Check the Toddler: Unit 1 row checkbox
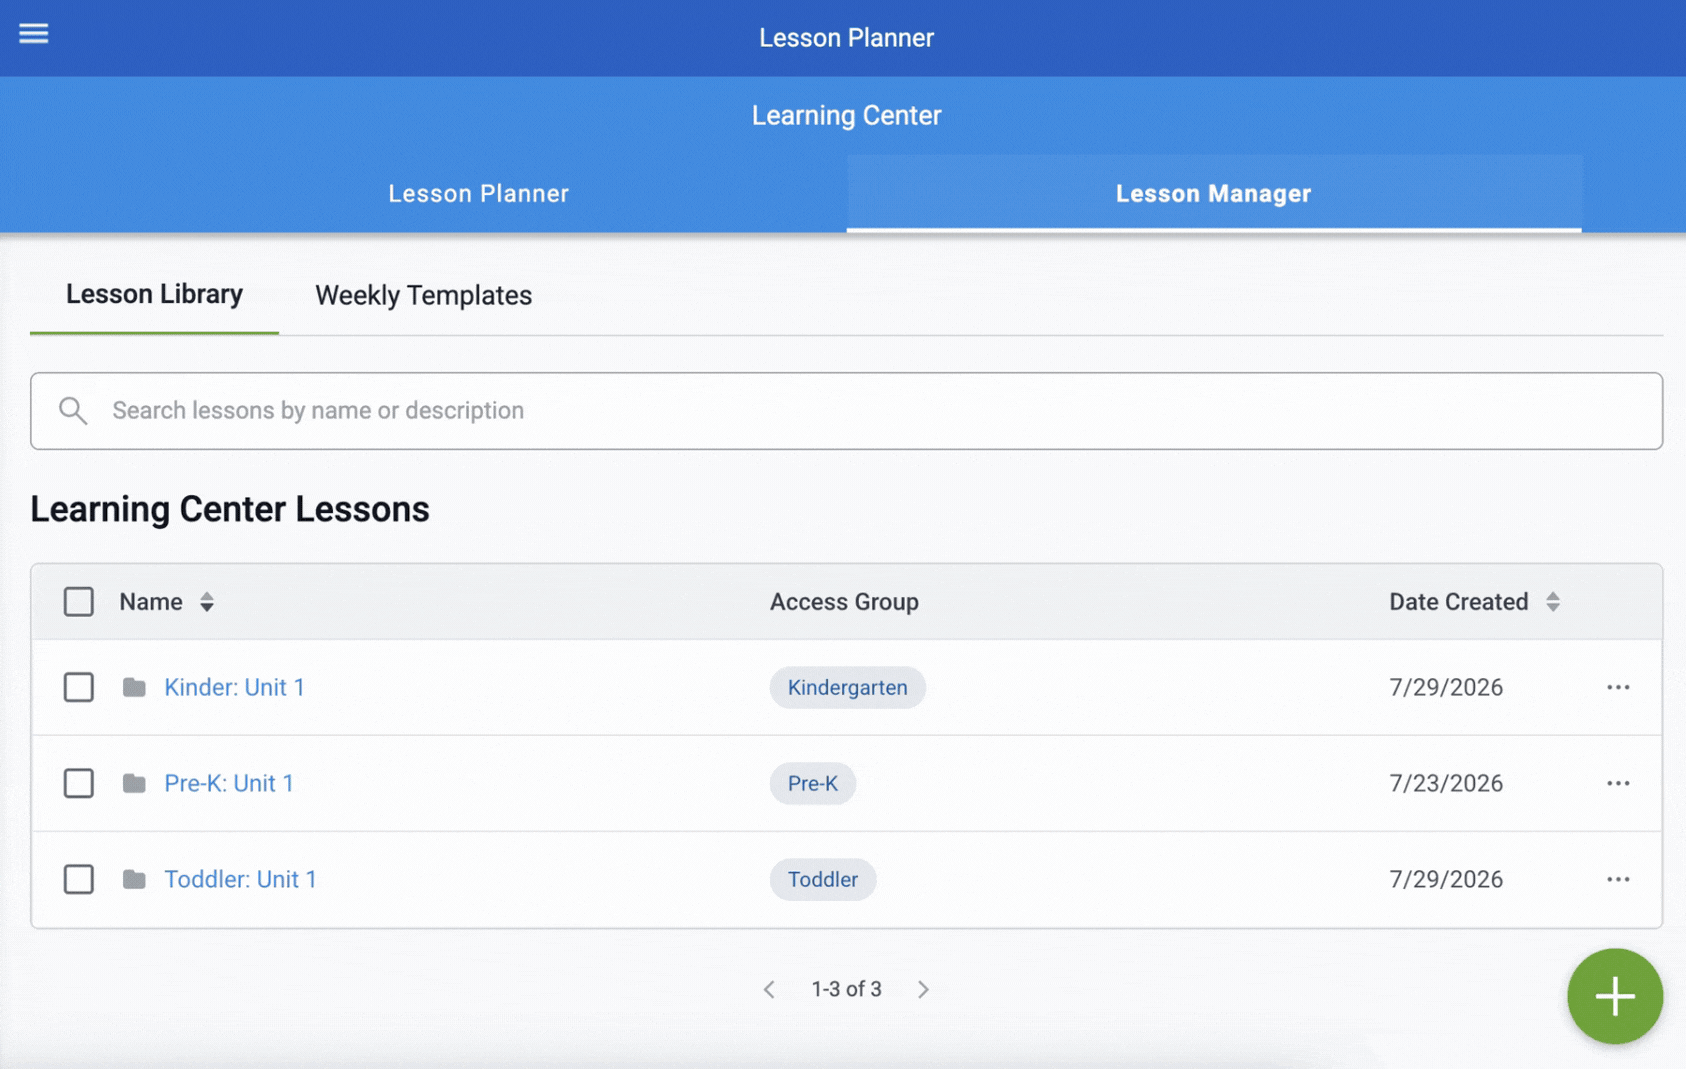 pos(79,879)
